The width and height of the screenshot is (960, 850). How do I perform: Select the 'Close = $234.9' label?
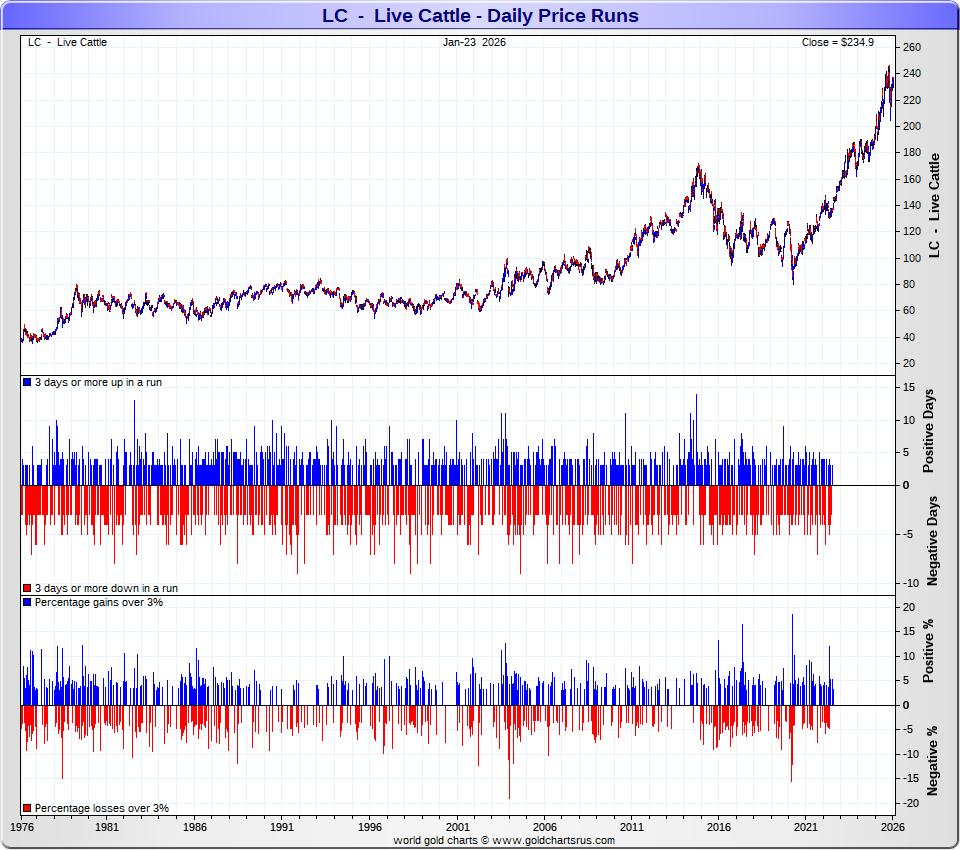837,42
